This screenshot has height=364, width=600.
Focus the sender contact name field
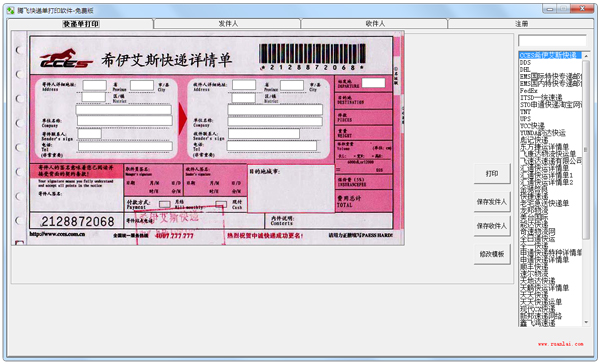point(90,133)
